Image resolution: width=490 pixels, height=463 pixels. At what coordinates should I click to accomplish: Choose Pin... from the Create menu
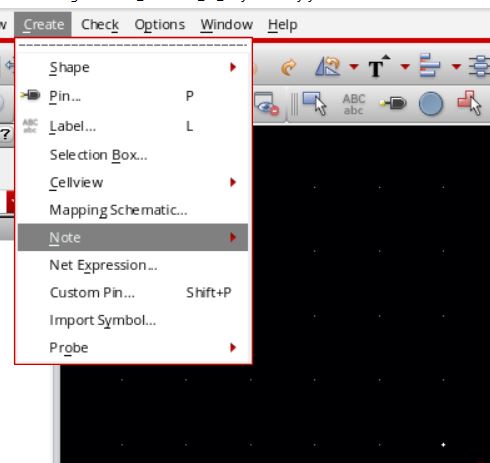pos(133,96)
